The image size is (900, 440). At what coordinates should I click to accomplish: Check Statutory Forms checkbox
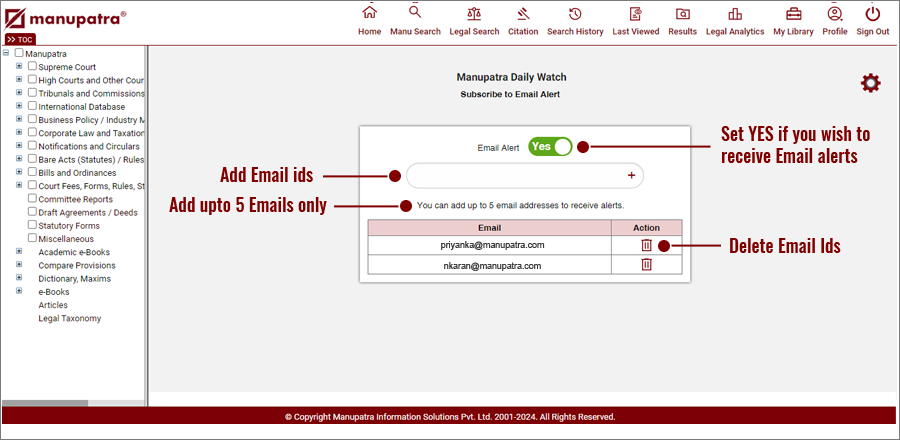(32, 224)
